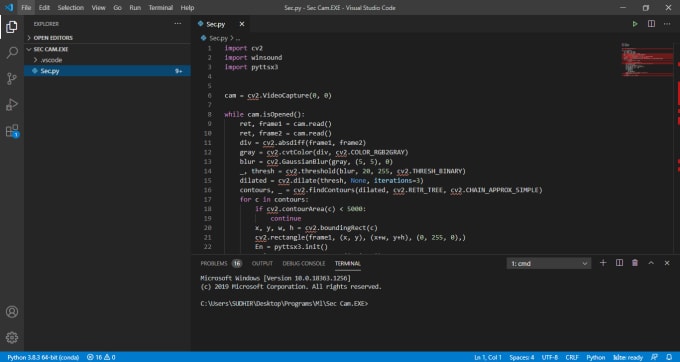Click 'import winsound' on line 2

[x=253, y=58]
